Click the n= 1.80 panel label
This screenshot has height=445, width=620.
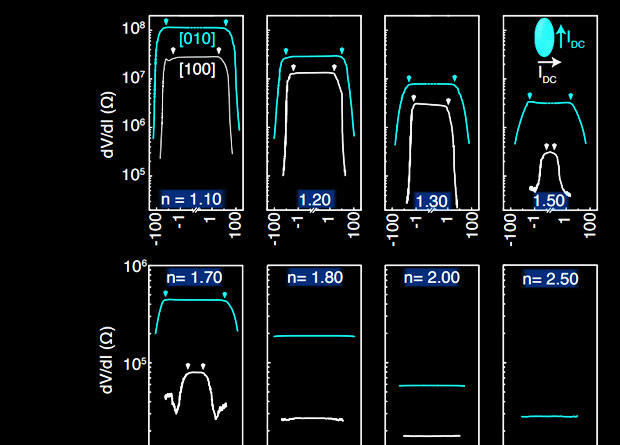(313, 276)
